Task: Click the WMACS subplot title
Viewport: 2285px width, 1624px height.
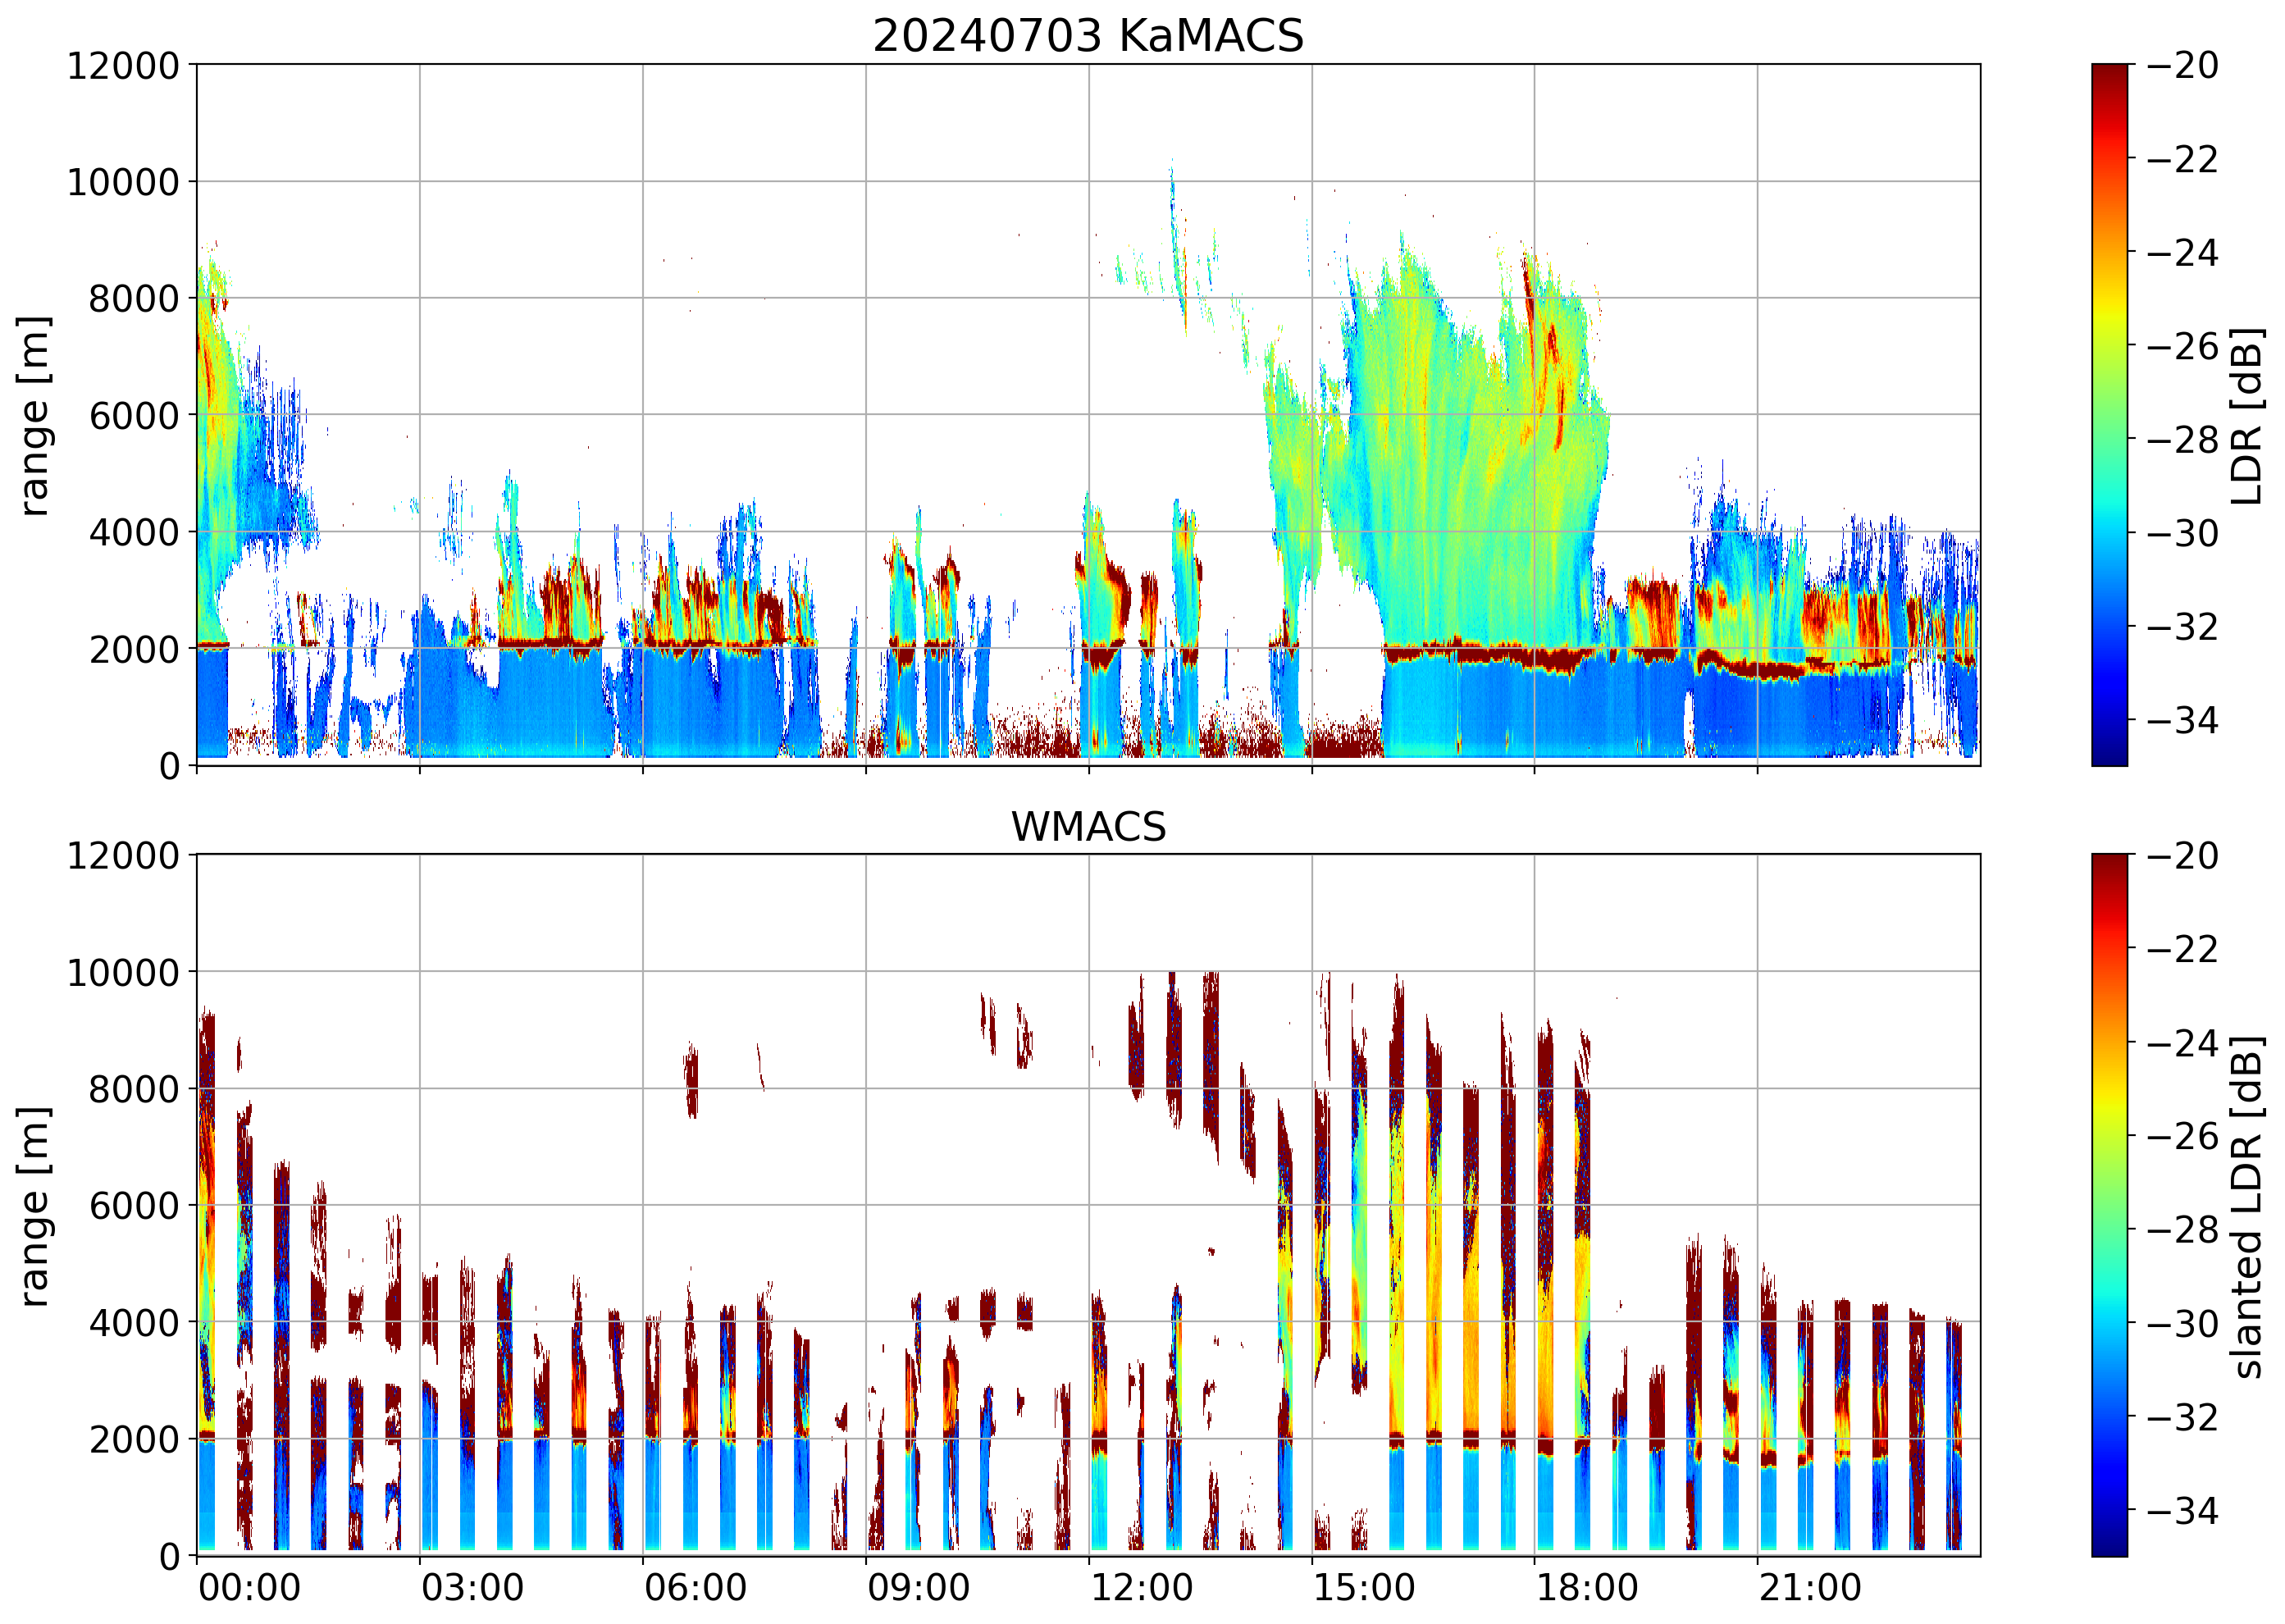Action: pos(1088,827)
